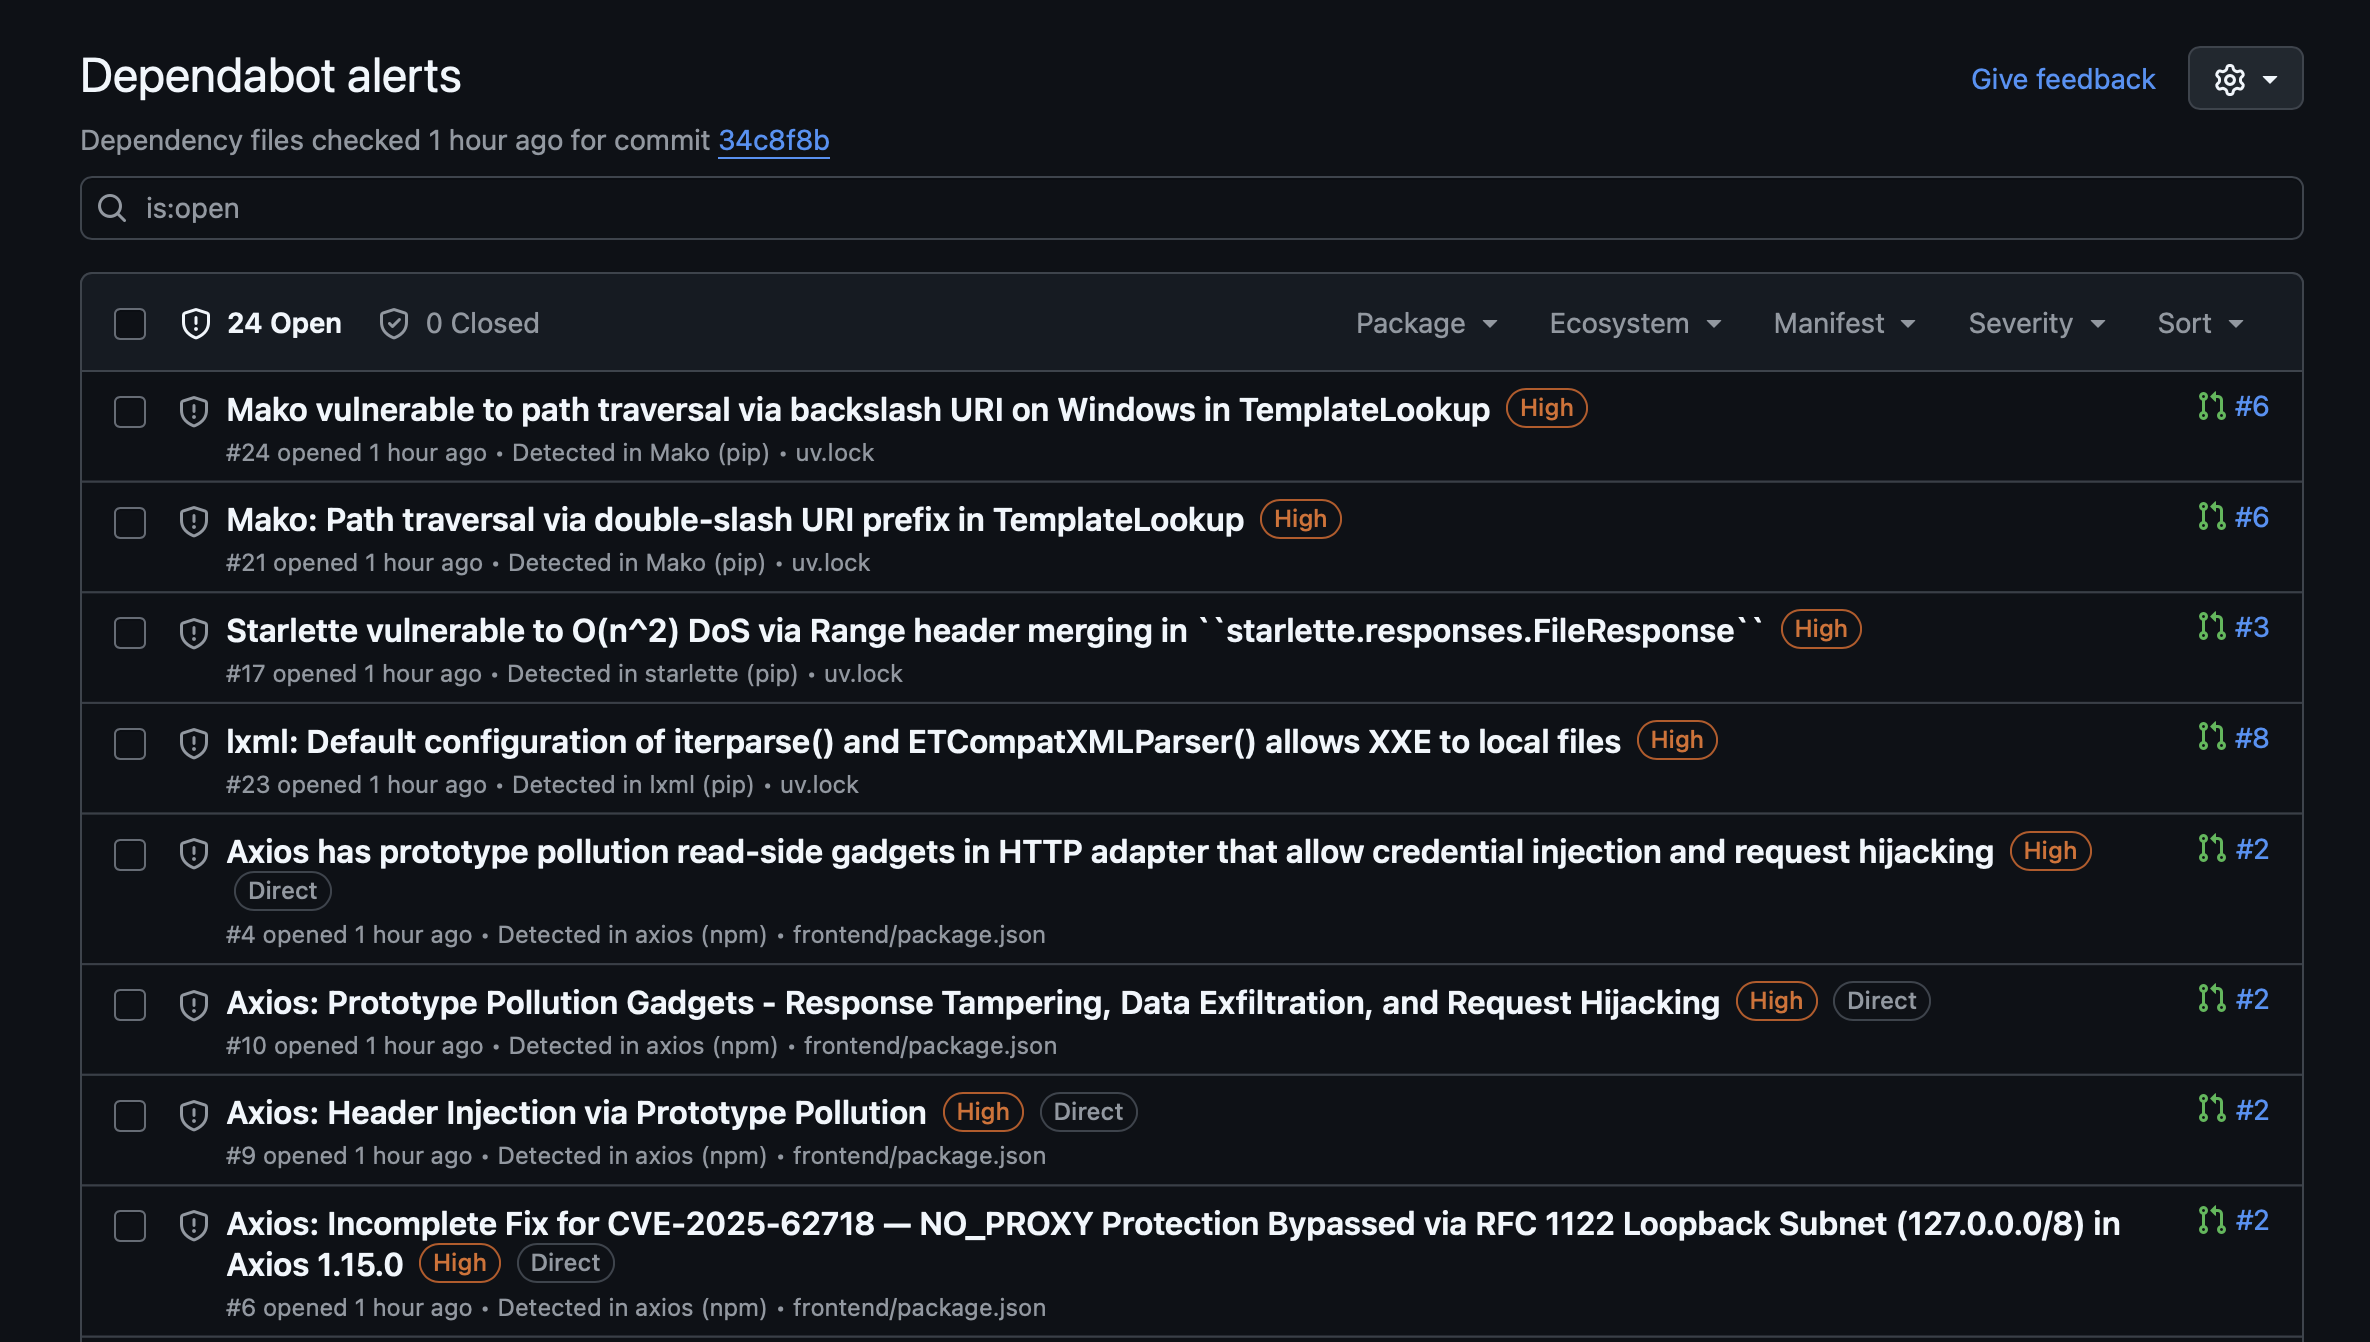Open pull request #2 on Axios Header Injection alert
This screenshot has width=2370, height=1342.
2234,1111
